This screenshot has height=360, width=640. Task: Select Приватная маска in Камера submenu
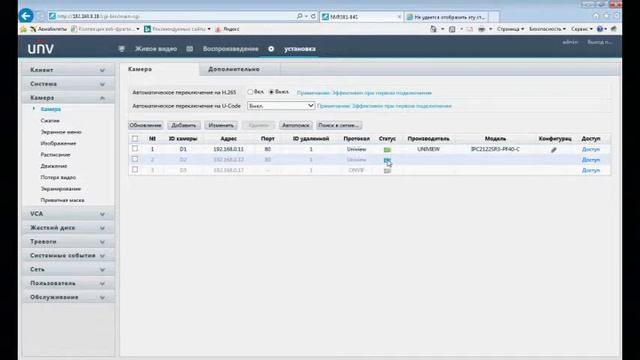[62, 200]
